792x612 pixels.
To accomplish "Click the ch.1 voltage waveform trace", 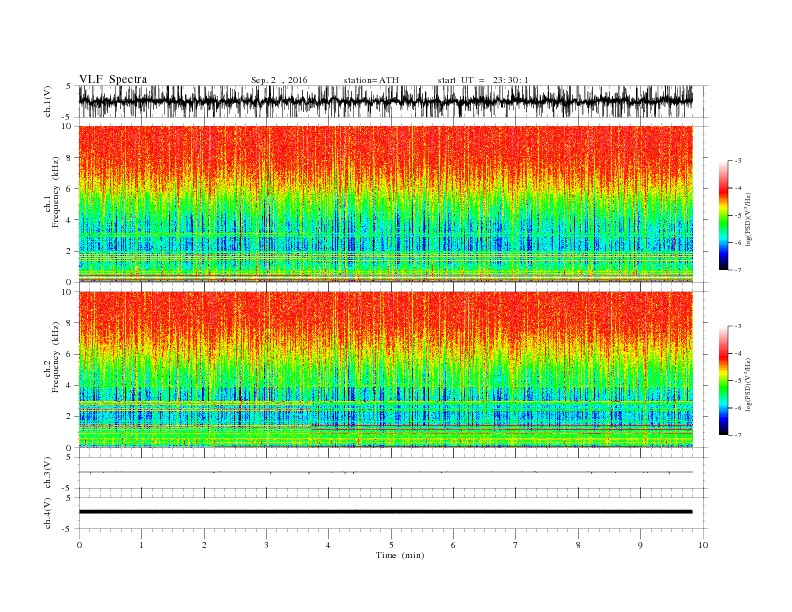I will click(x=385, y=101).
